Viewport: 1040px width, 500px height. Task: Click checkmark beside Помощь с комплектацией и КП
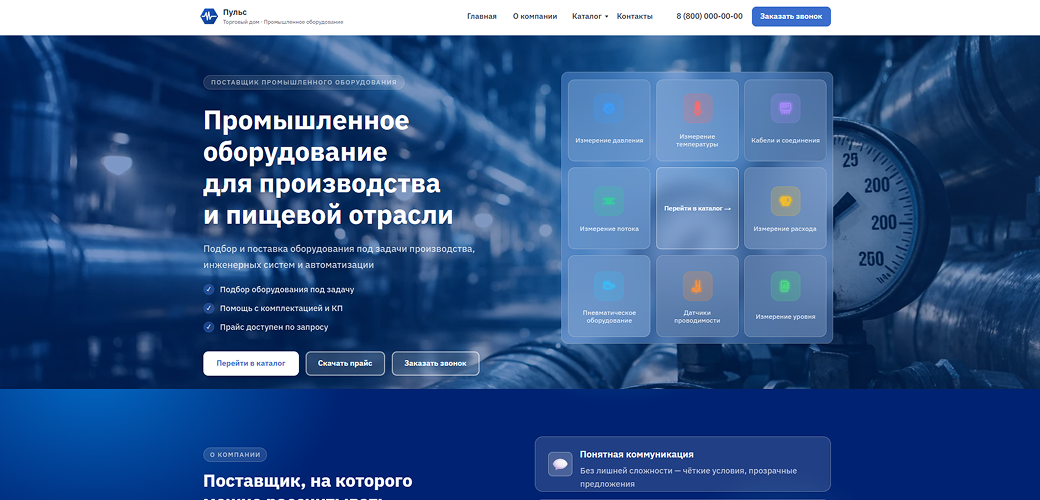(209, 308)
